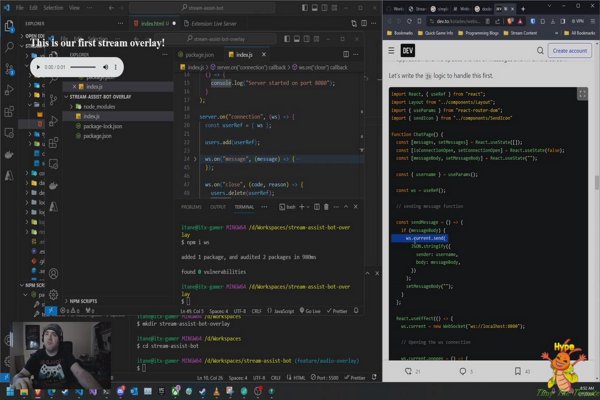Open Accounts menu in inner VS Code window

[x=54, y=273]
